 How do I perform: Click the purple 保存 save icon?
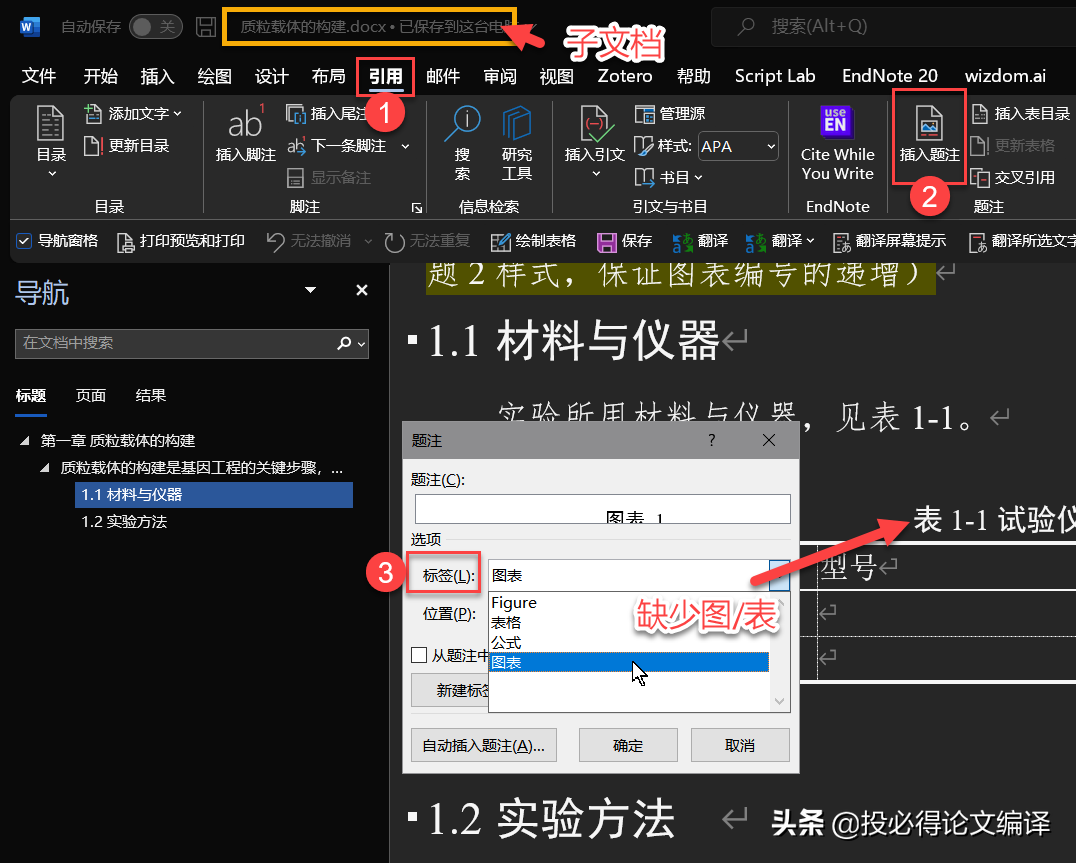pos(606,241)
